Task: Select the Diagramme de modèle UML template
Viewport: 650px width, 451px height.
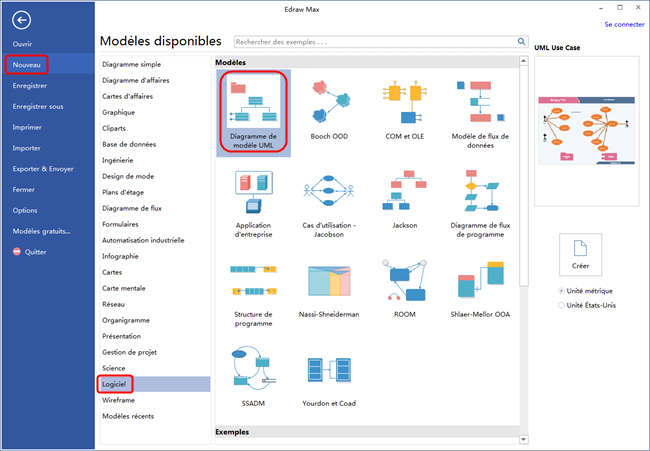Action: [253, 113]
